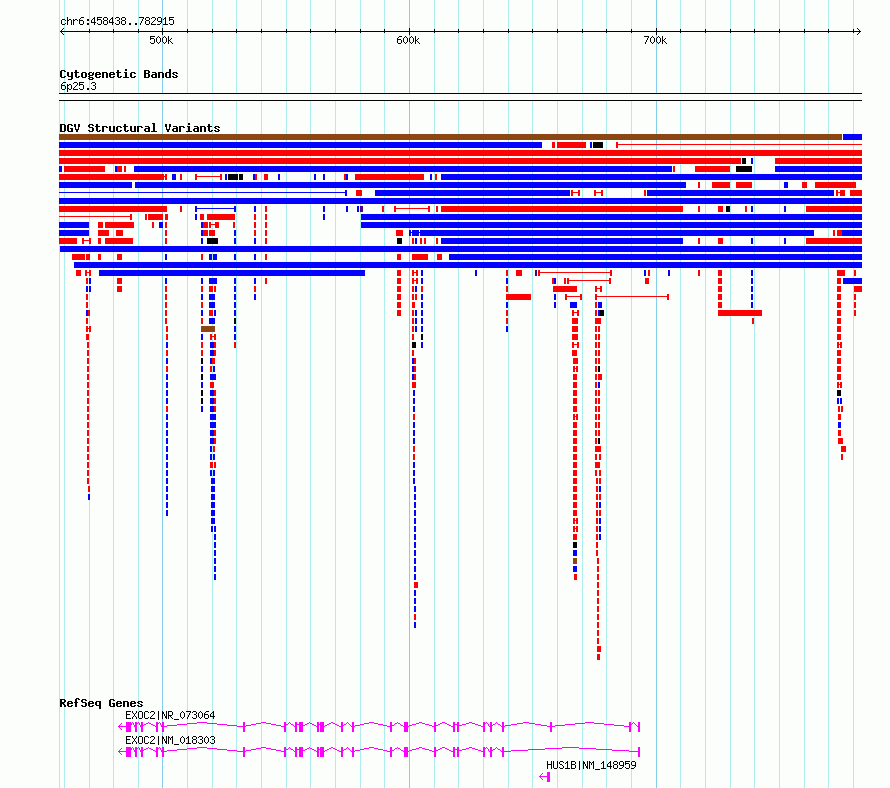Click the chr6:458438..782915 region label
The width and height of the screenshot is (890, 788).
(117, 22)
